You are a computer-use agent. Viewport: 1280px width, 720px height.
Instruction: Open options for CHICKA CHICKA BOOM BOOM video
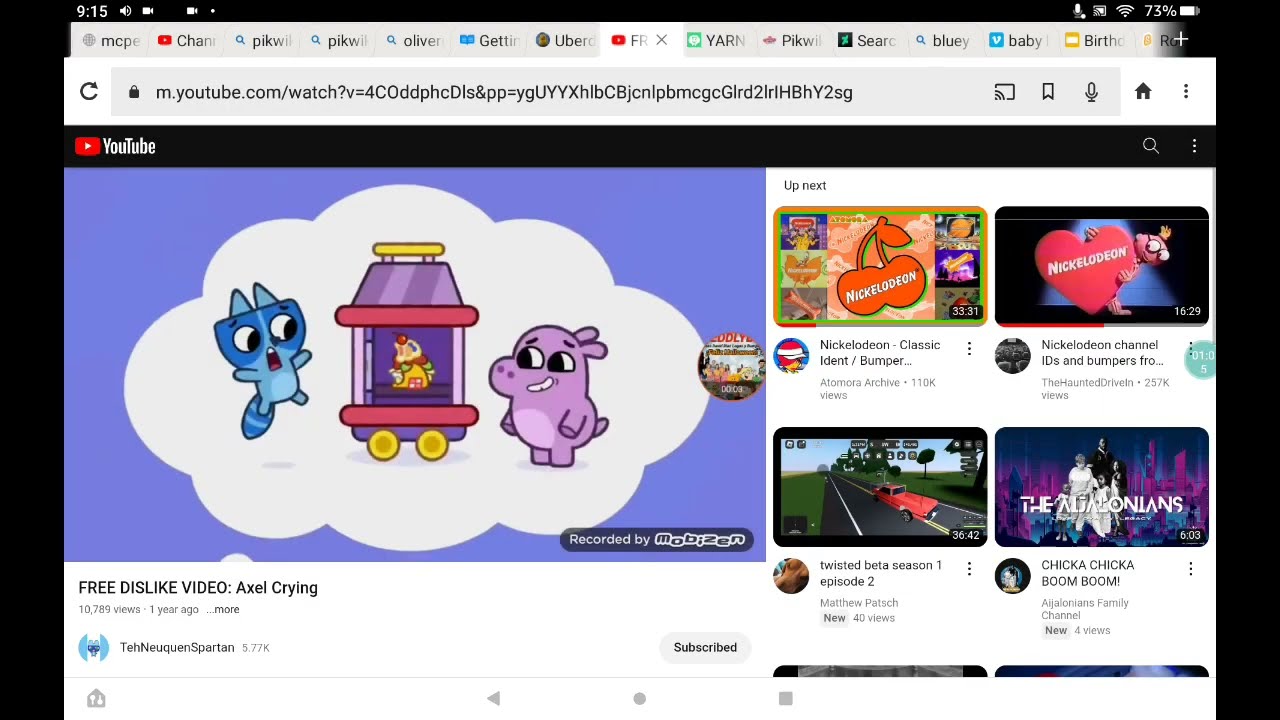tap(1190, 568)
